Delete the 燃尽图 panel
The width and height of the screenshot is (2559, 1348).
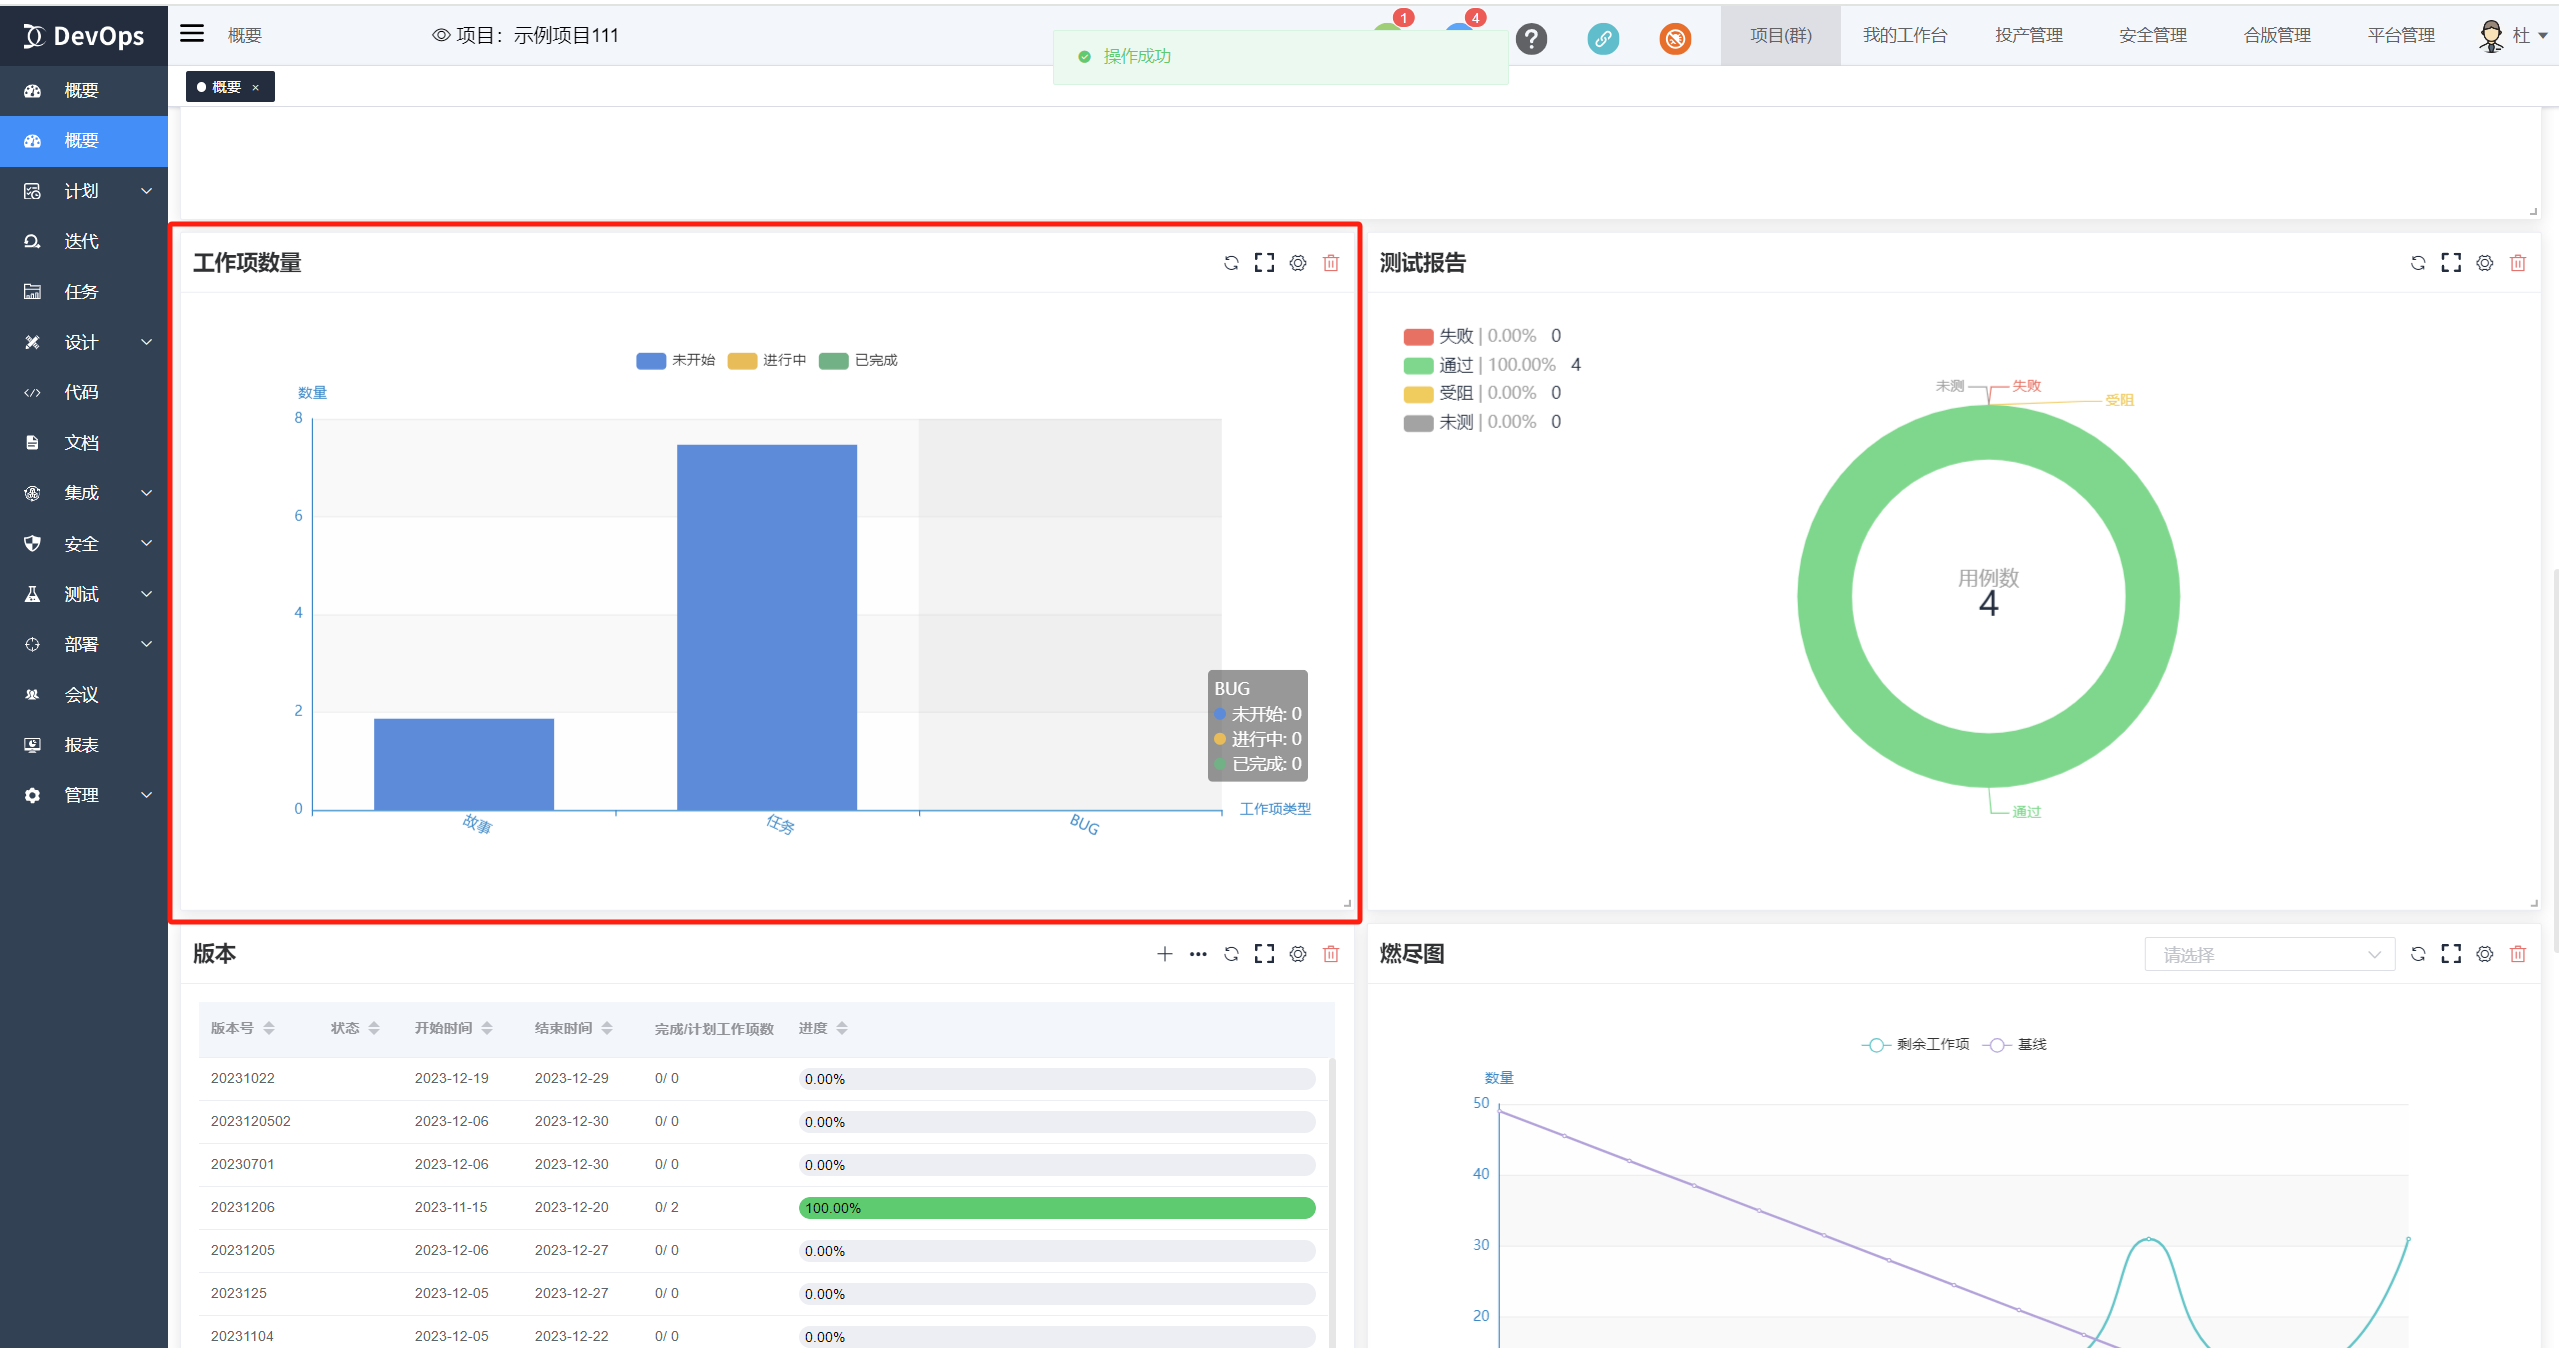[2517, 954]
